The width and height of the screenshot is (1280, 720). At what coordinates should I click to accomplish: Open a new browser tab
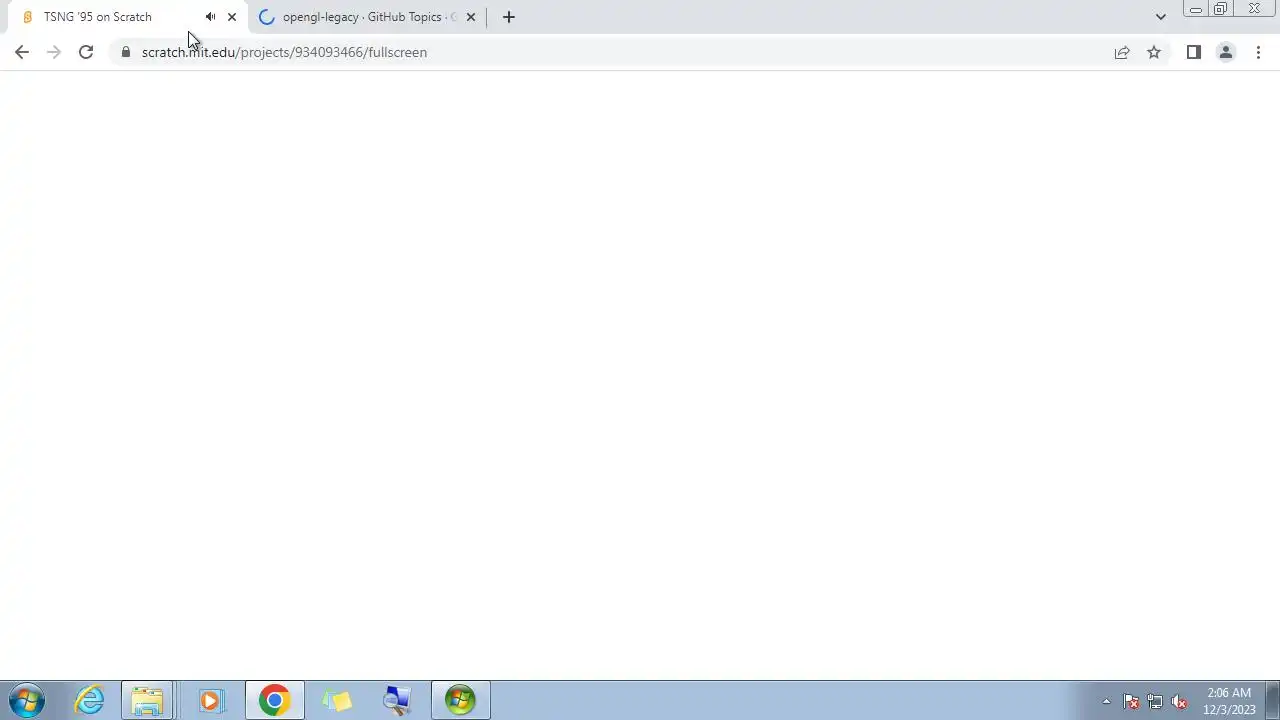tap(509, 17)
